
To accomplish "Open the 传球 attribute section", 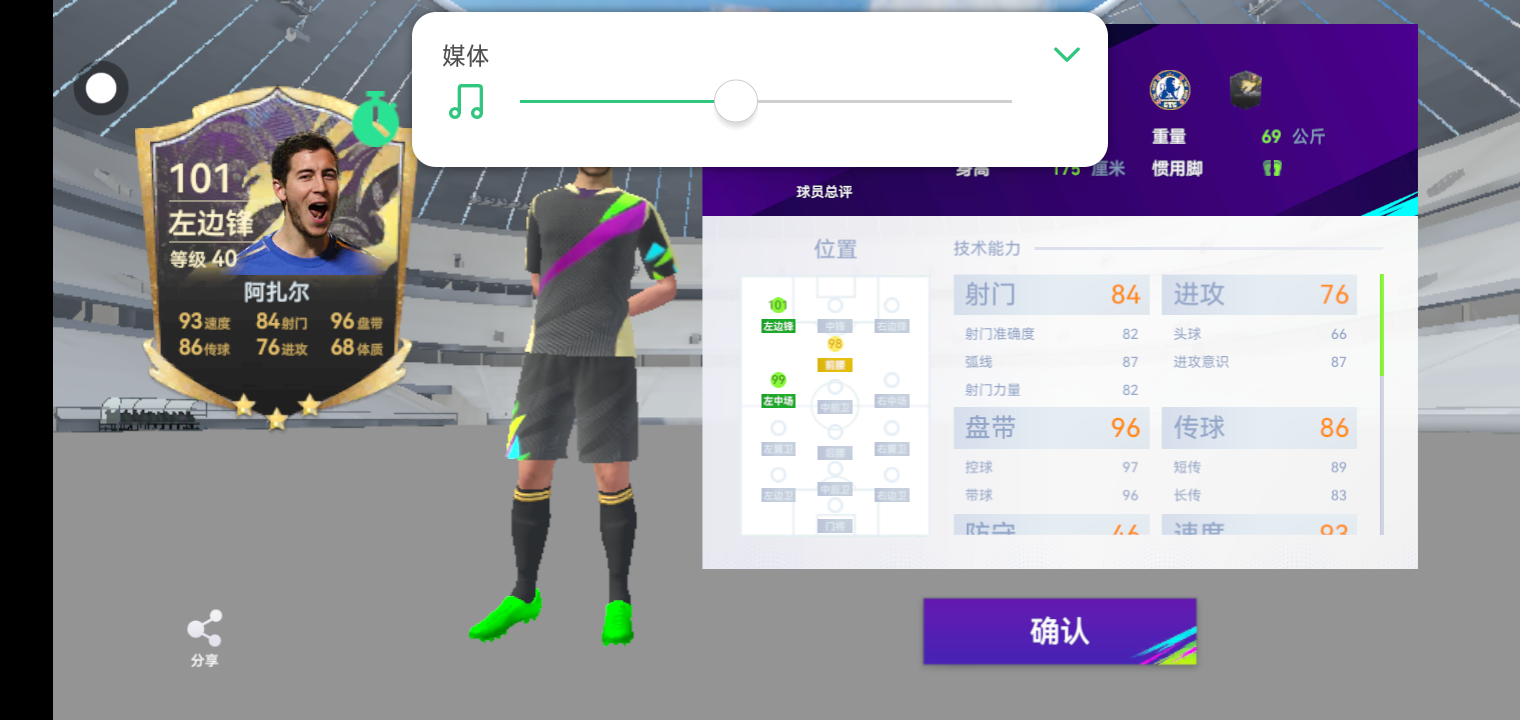I will click(x=1260, y=428).
